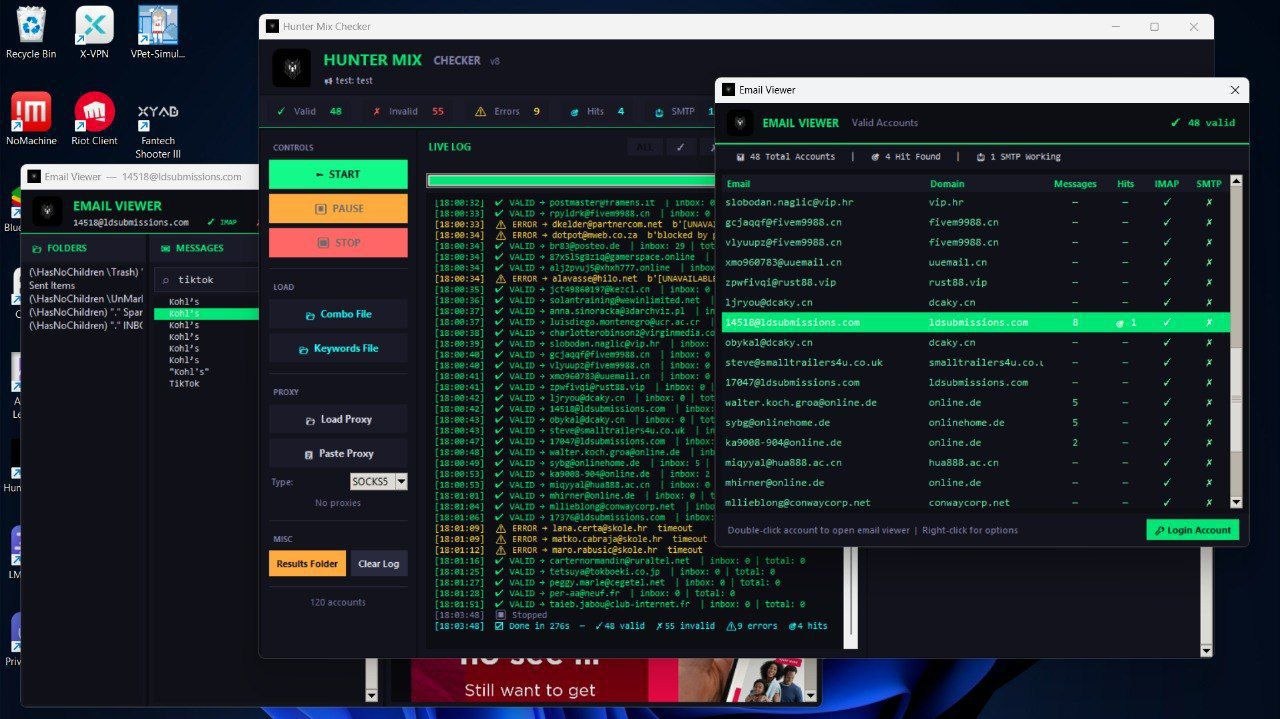Click the green START button
Screen dimensions: 1280x719
tap(338, 174)
